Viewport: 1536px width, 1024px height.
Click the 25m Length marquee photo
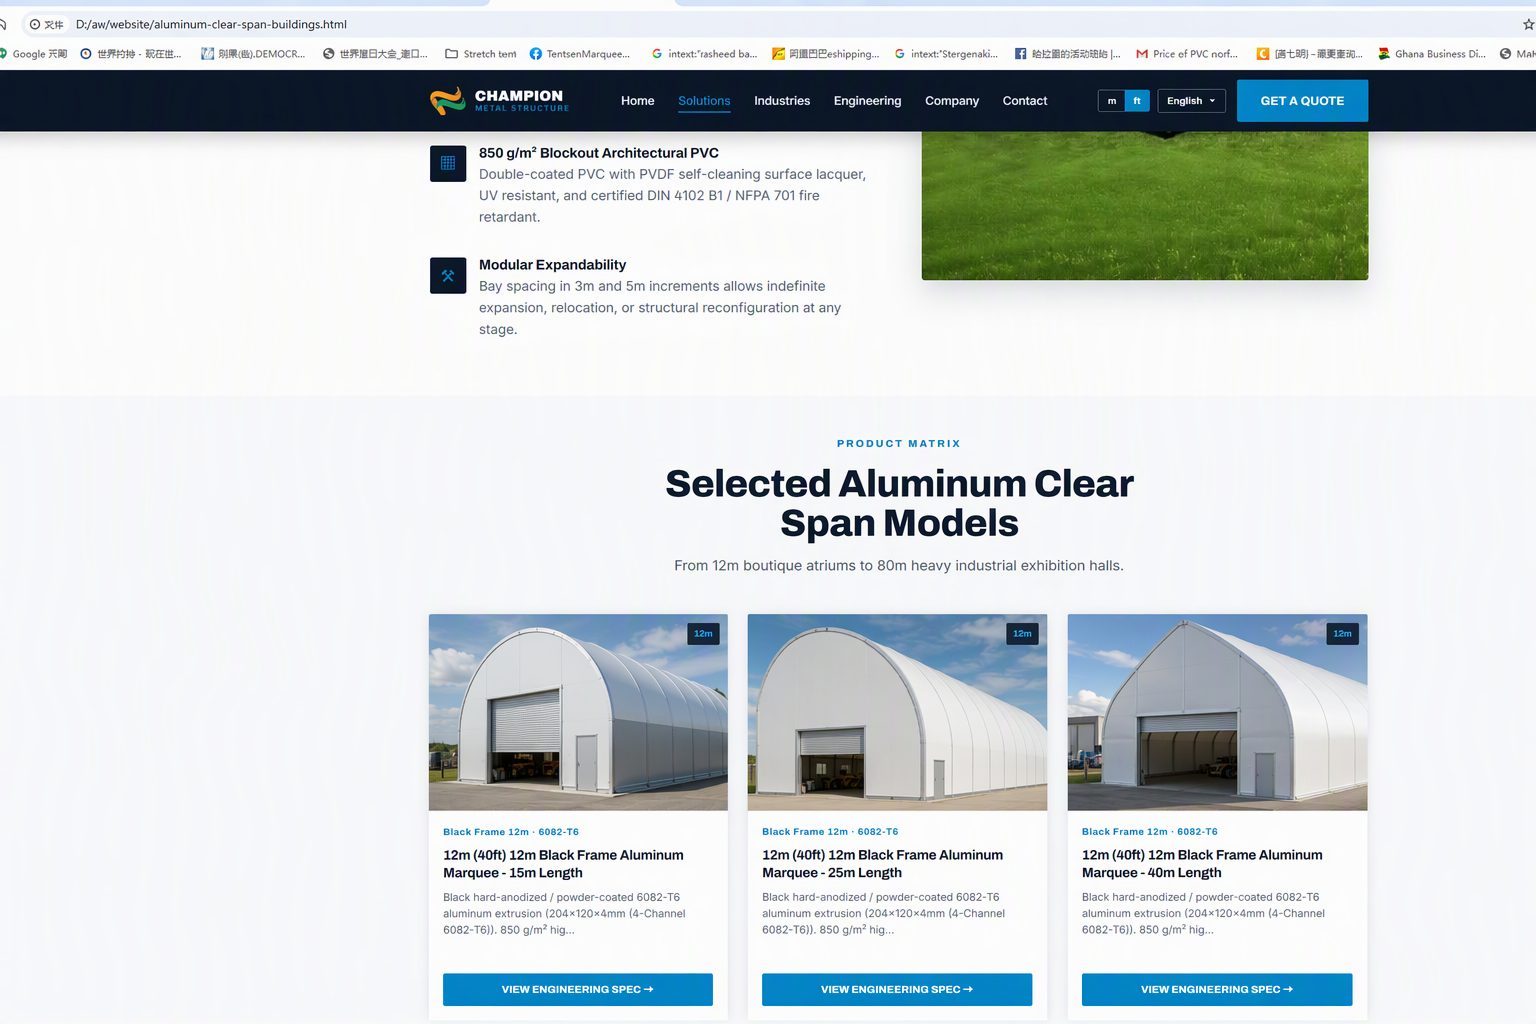(x=897, y=712)
